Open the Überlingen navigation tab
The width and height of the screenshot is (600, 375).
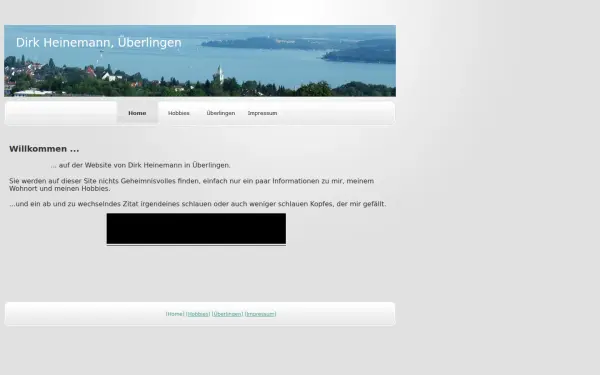pyautogui.click(x=221, y=113)
